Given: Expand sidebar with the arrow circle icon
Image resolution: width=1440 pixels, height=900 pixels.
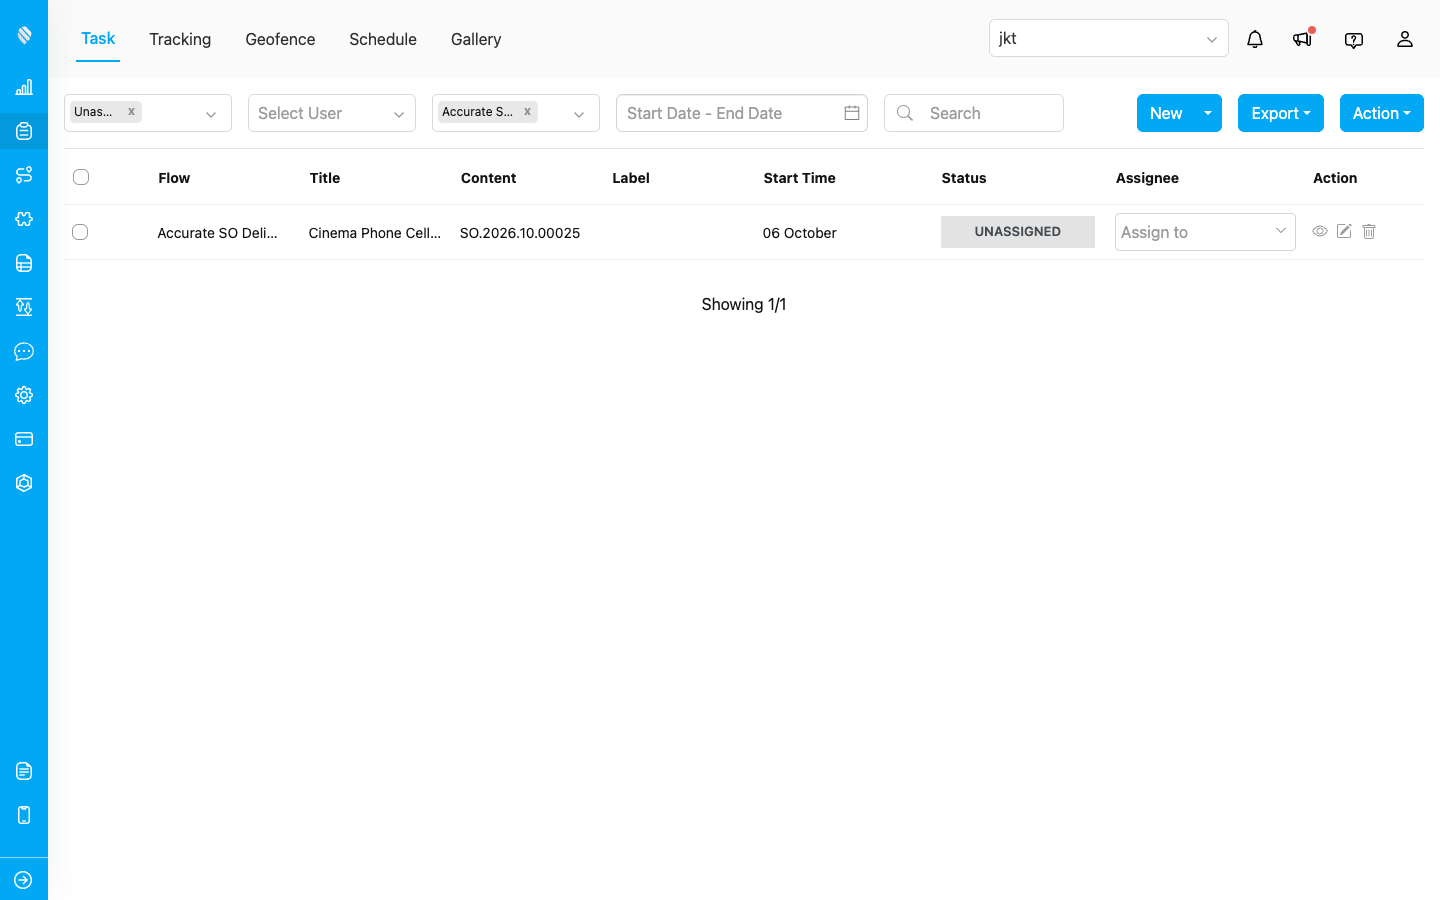Looking at the screenshot, I should pos(24,880).
